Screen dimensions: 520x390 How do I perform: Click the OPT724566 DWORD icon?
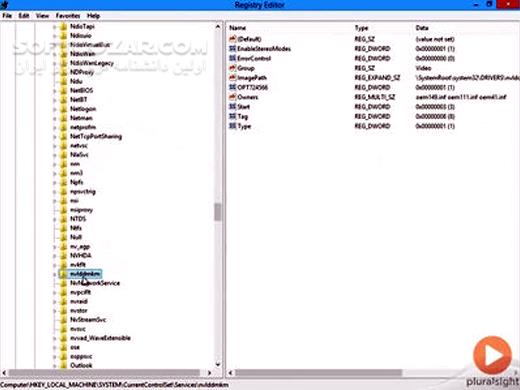point(233,87)
